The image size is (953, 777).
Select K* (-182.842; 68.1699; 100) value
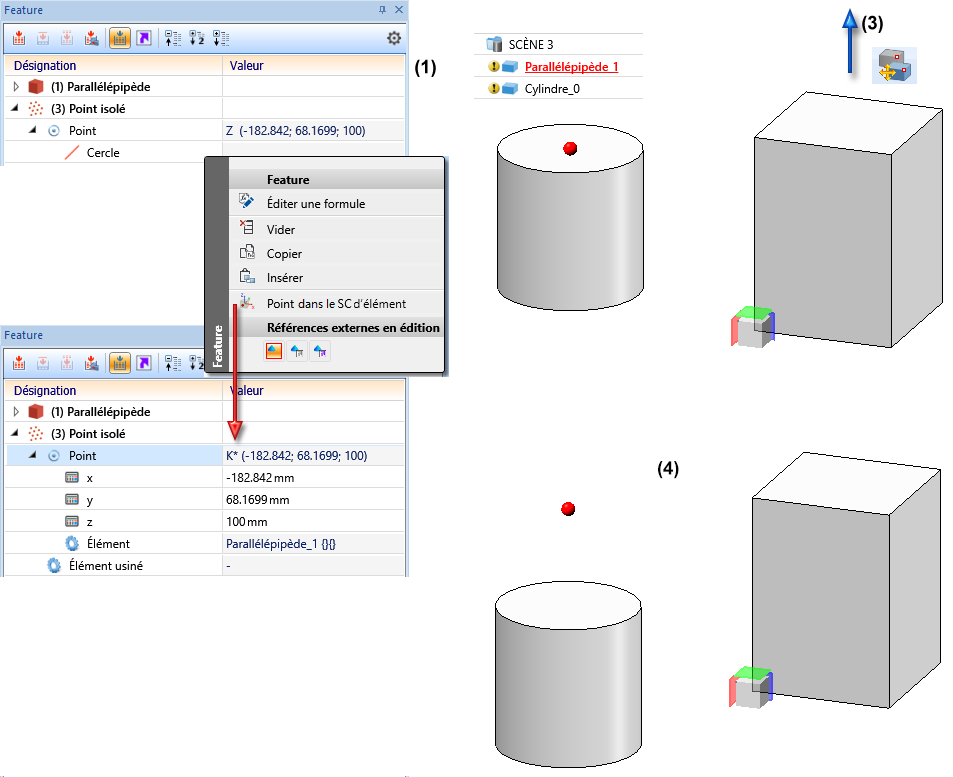coord(297,455)
